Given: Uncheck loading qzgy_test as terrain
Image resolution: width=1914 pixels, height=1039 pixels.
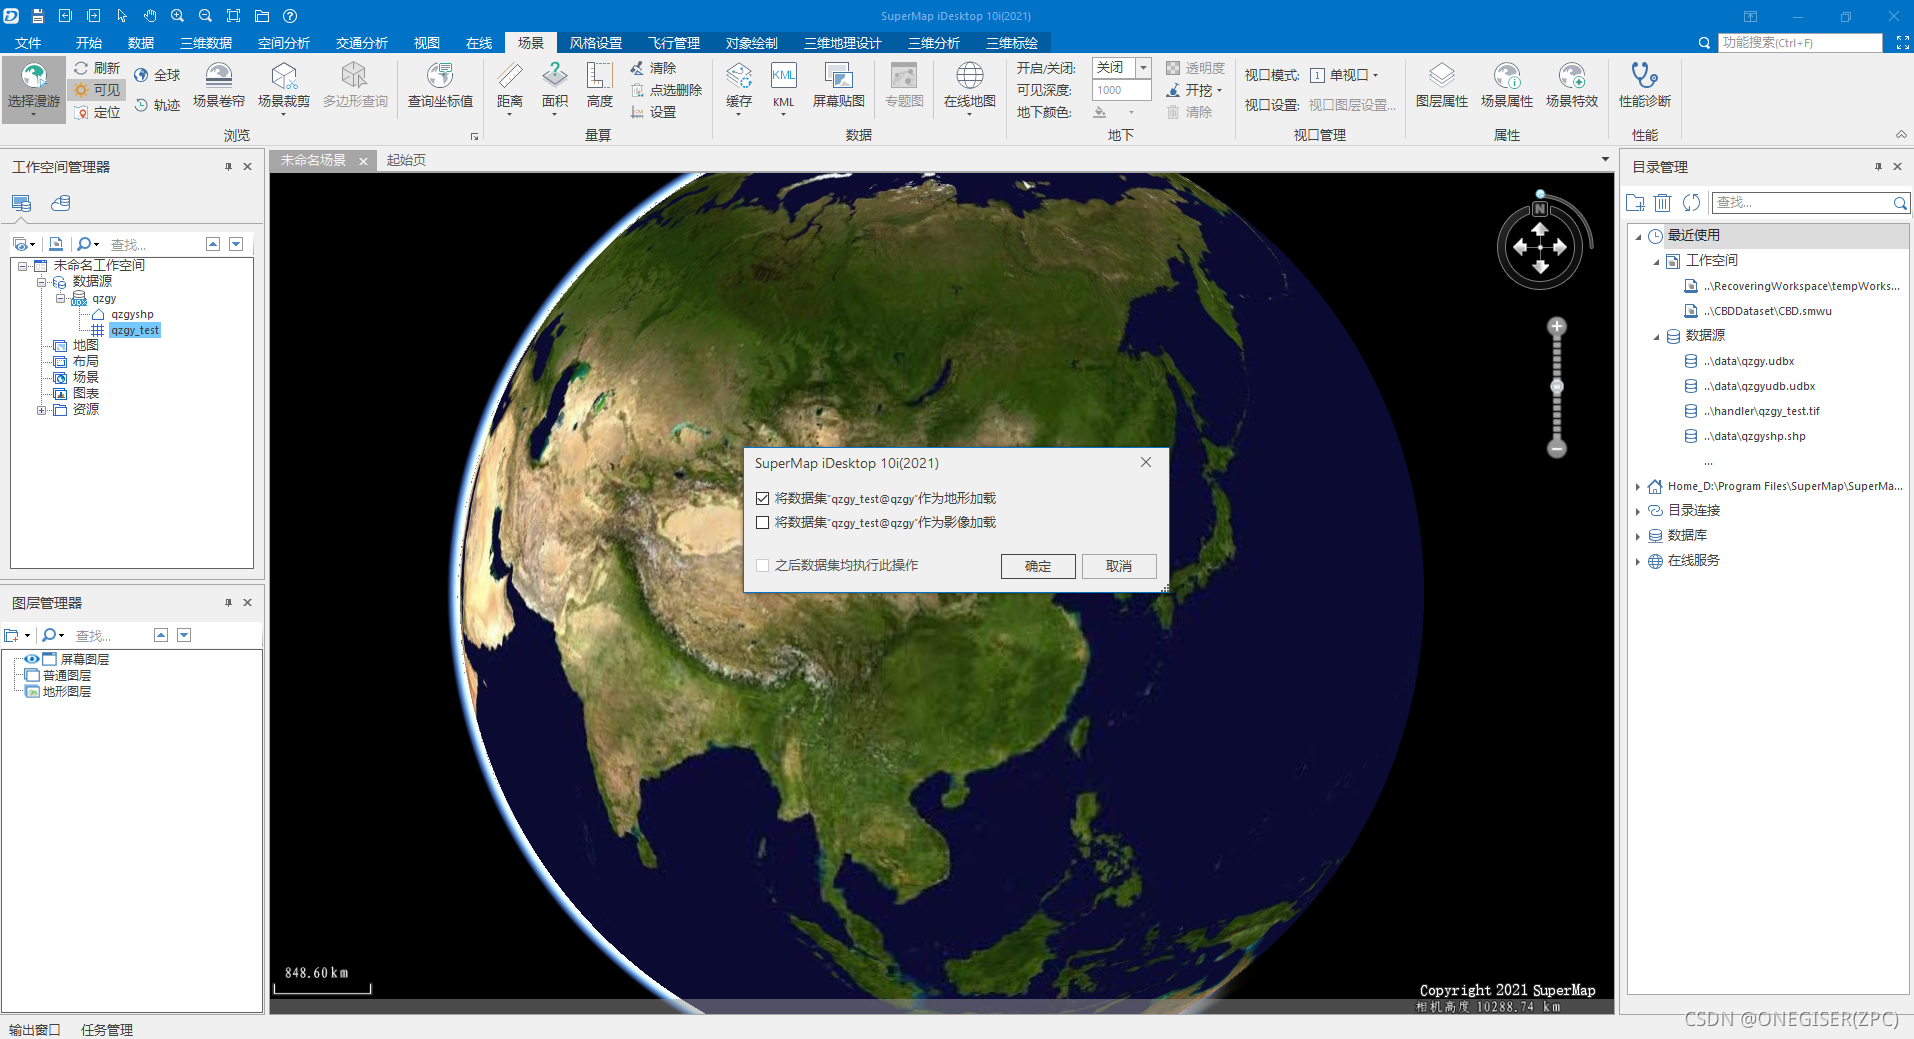Looking at the screenshot, I should (762, 497).
